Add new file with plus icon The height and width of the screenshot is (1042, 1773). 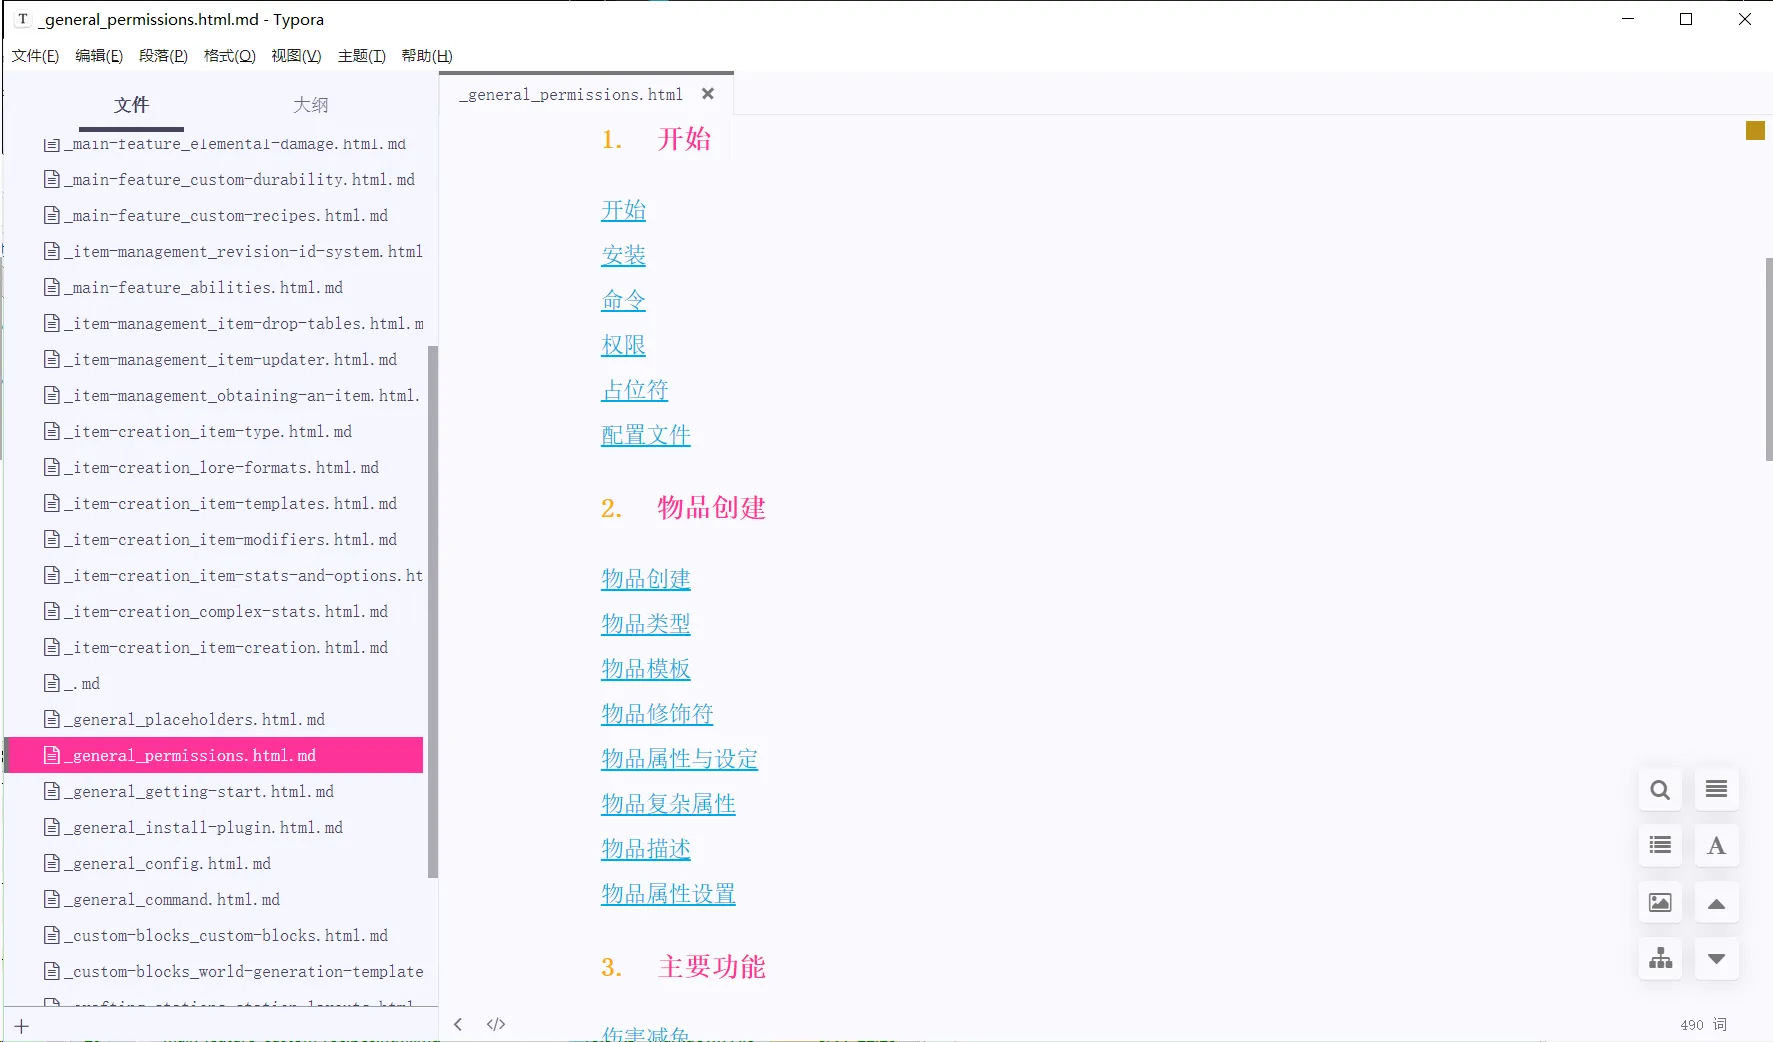22,1026
